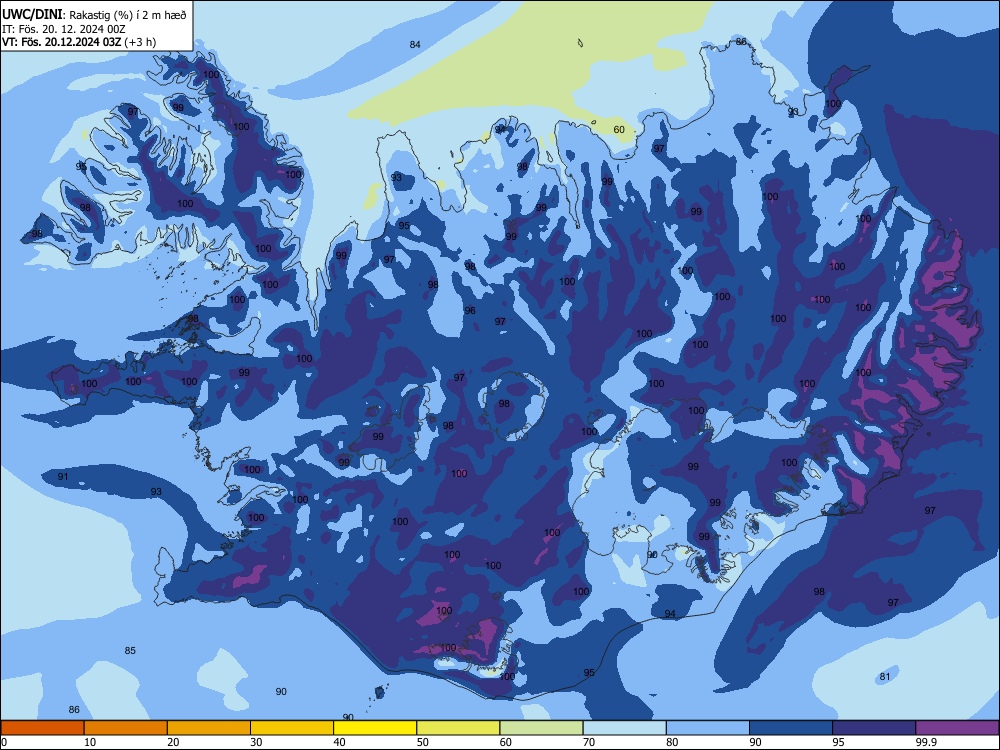Screen dimensions: 1000x750
Task: Click the 80–90 light blue legend swatch
Action: [708, 728]
